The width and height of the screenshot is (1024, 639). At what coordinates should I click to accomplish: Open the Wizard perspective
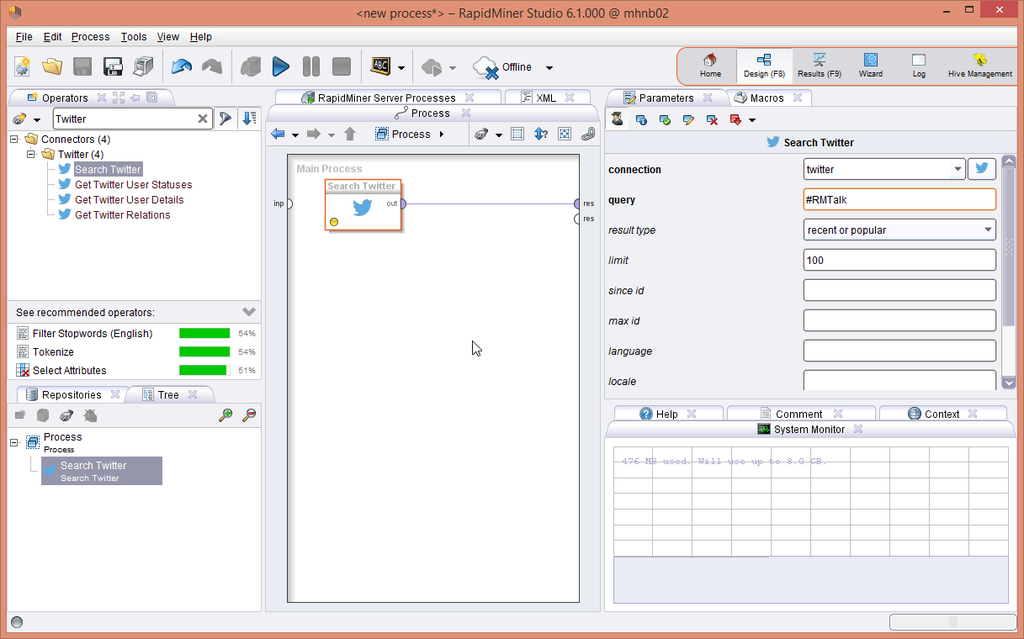click(871, 66)
